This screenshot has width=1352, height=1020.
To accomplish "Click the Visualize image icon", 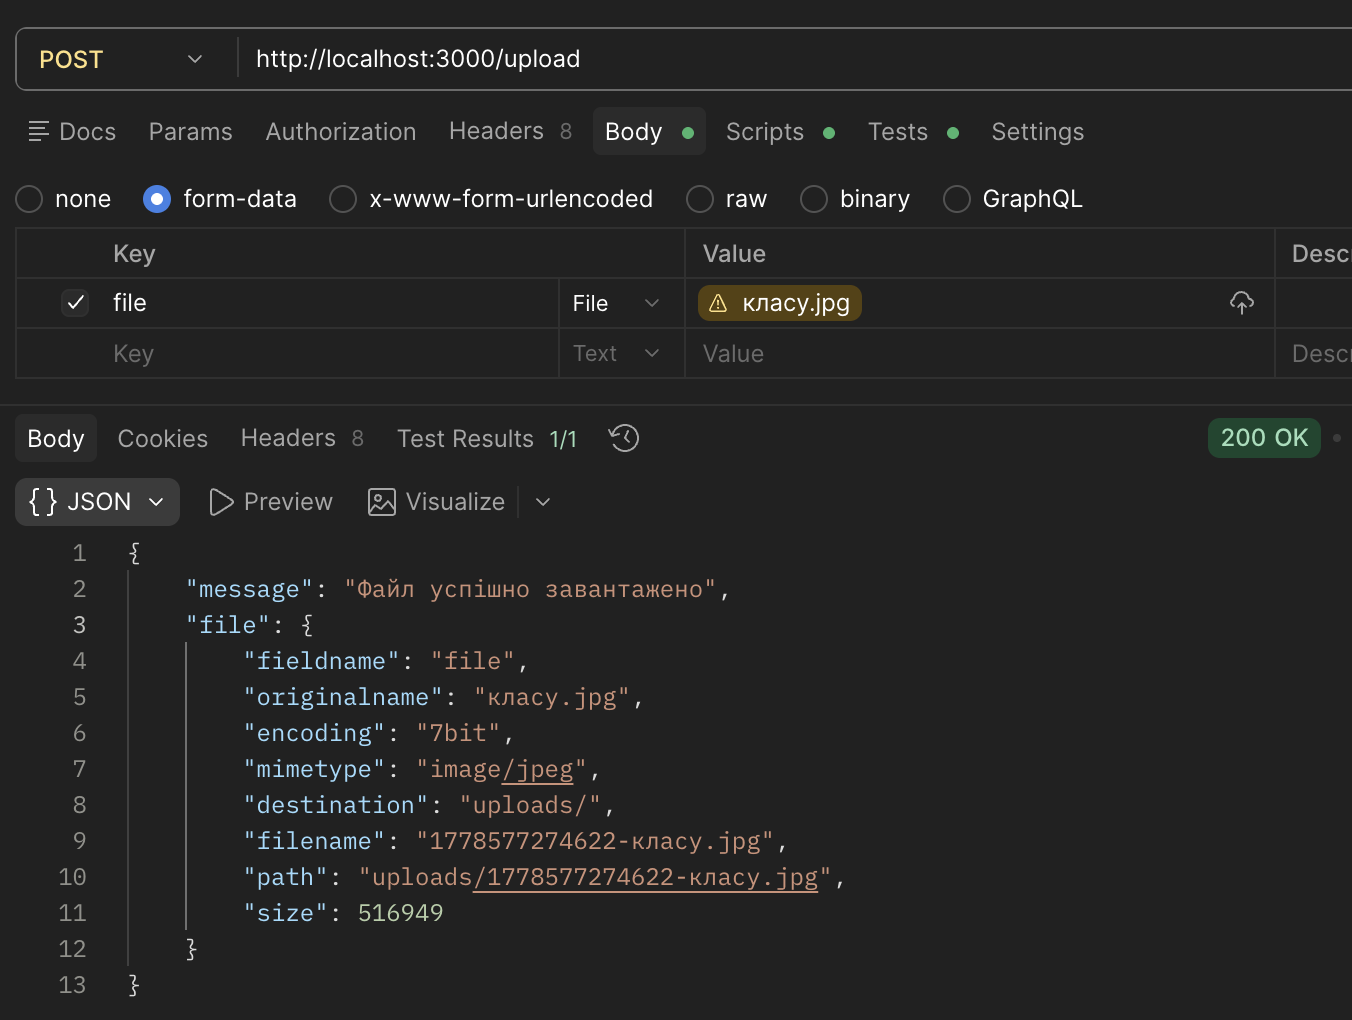I will click(x=382, y=502).
